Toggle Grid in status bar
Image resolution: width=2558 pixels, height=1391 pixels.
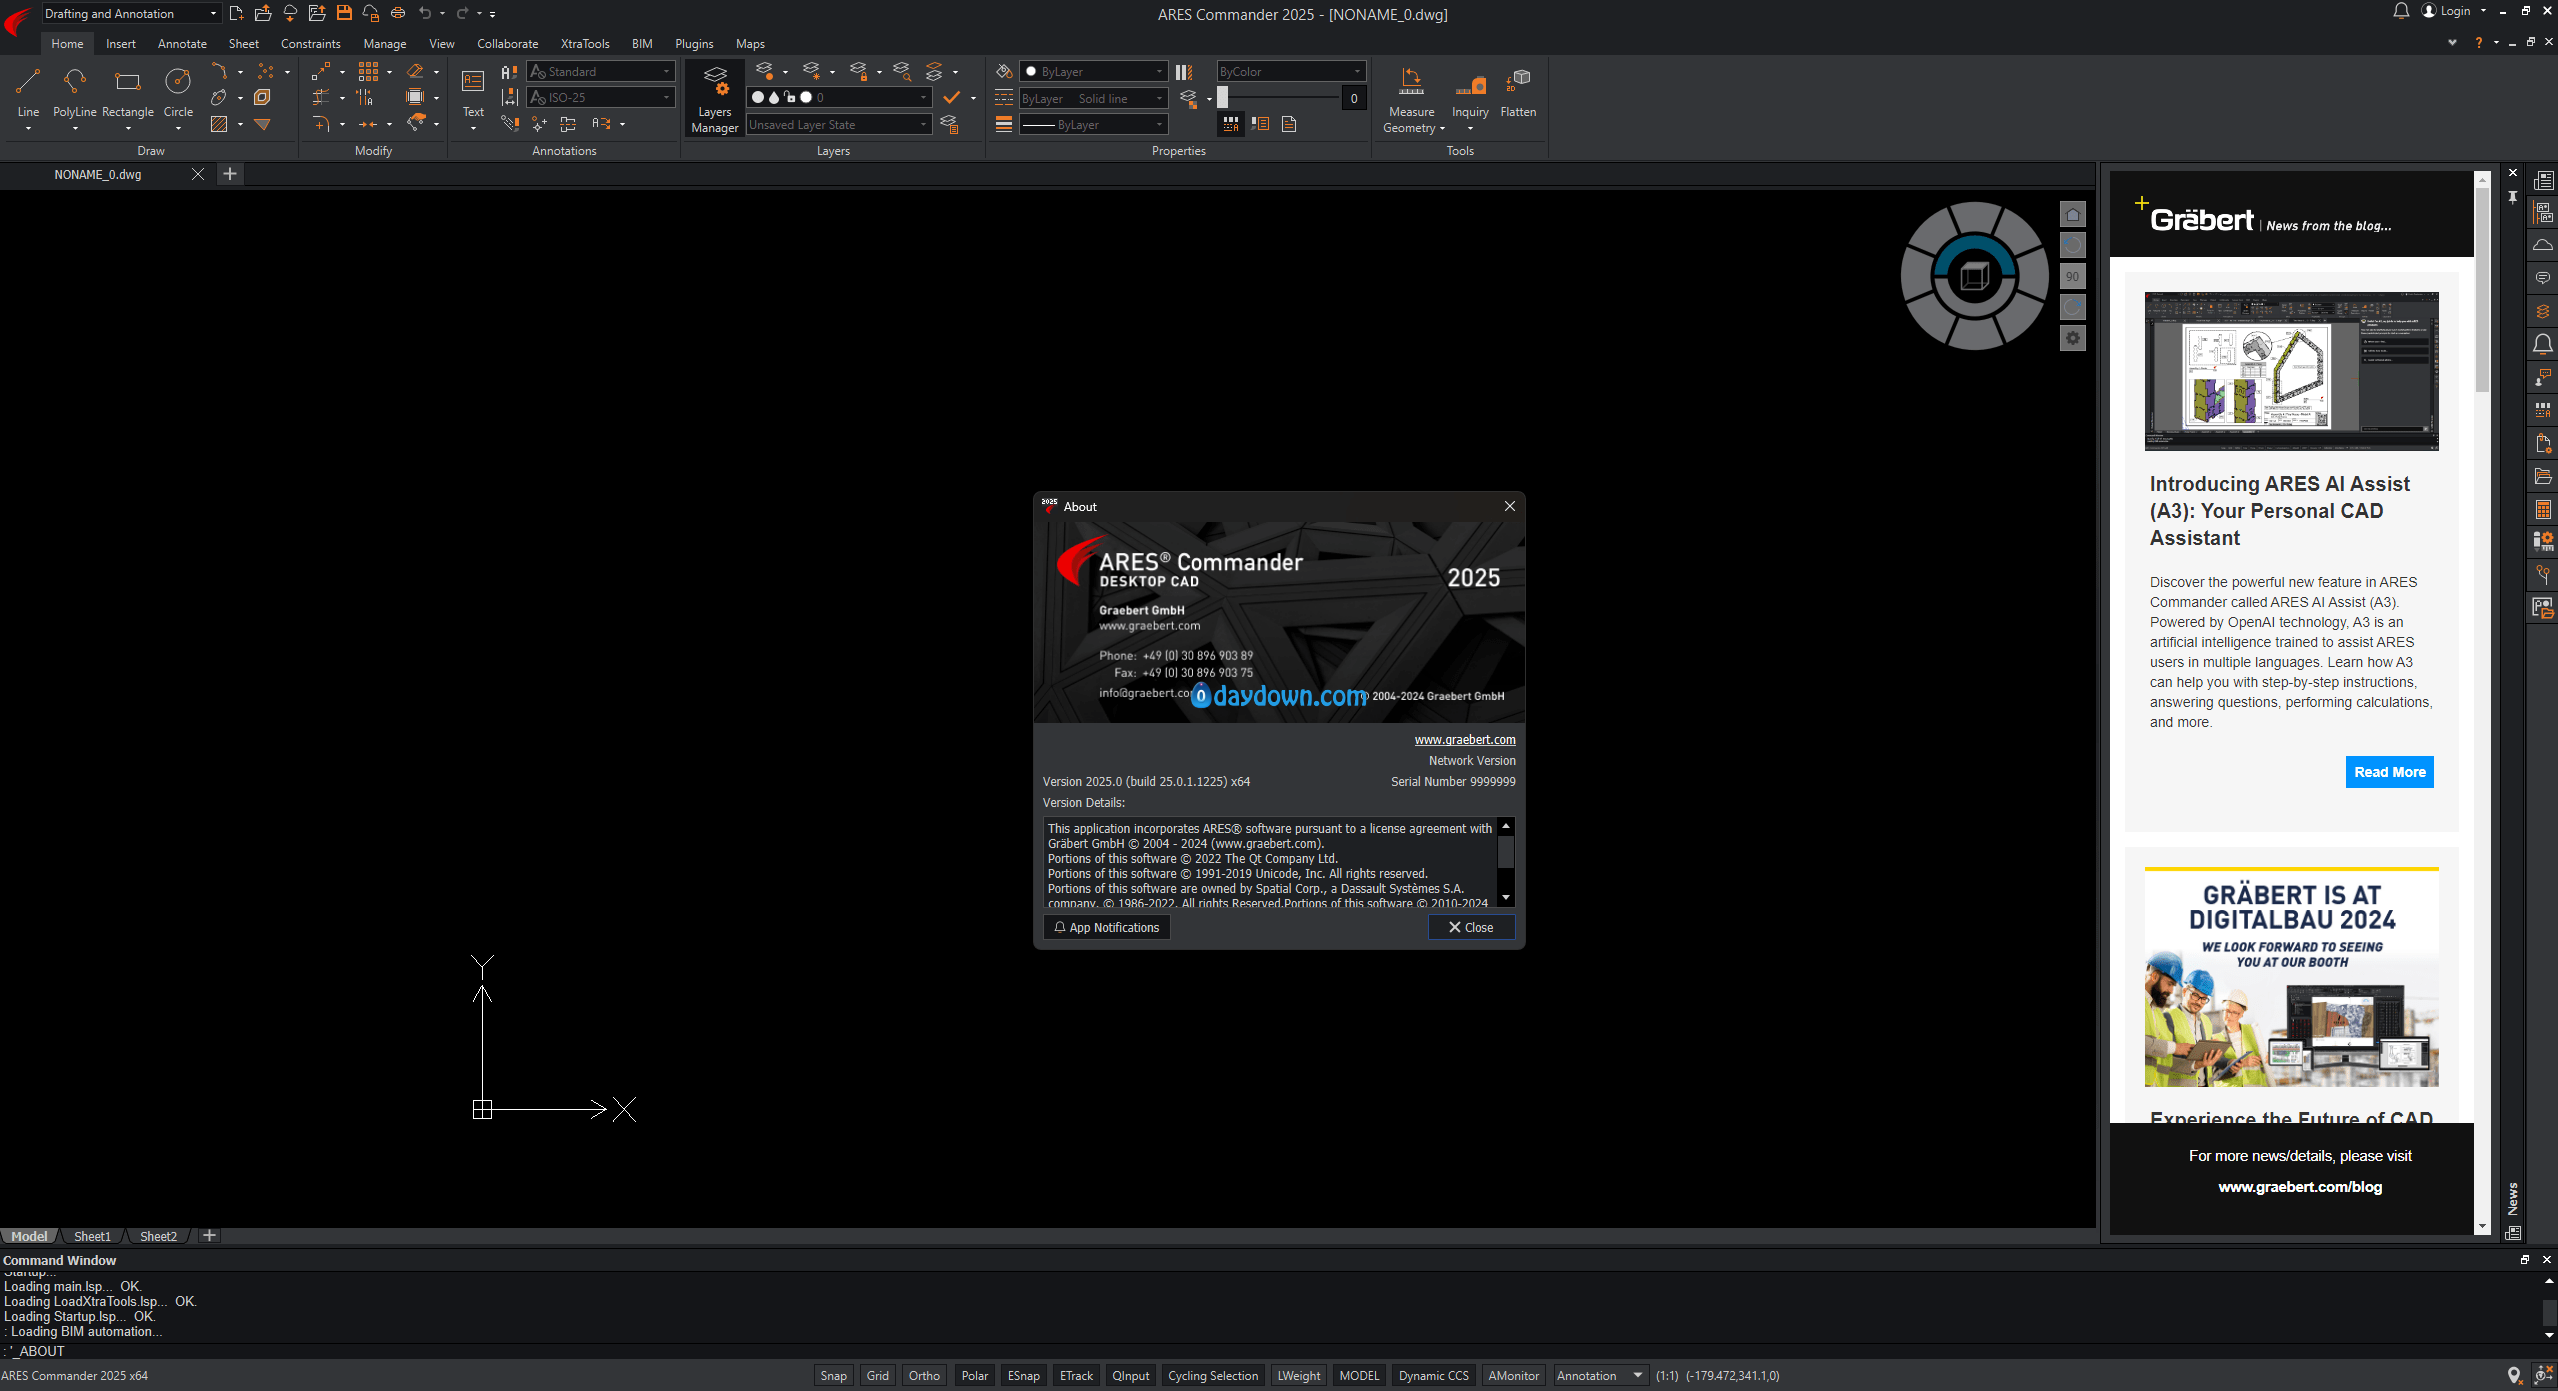tap(877, 1375)
